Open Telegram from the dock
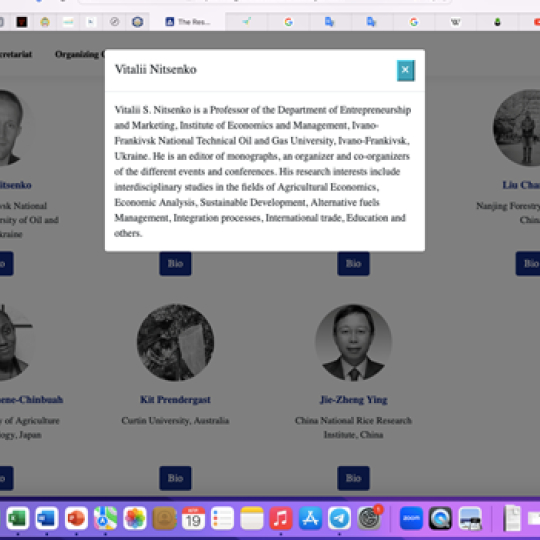Image resolution: width=540 pixels, height=540 pixels. click(339, 518)
